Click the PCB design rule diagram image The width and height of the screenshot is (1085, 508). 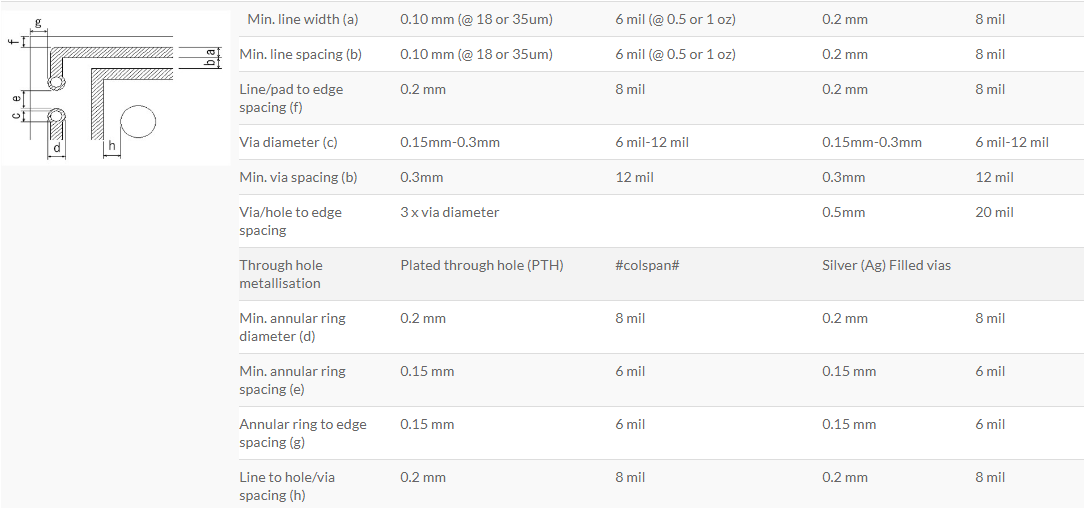click(x=116, y=88)
